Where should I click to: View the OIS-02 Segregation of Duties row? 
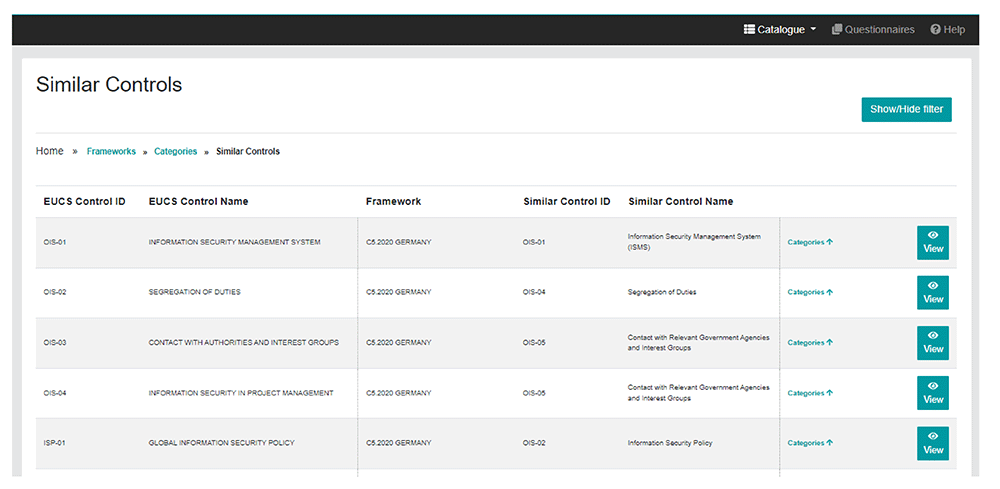pyautogui.click(x=932, y=293)
